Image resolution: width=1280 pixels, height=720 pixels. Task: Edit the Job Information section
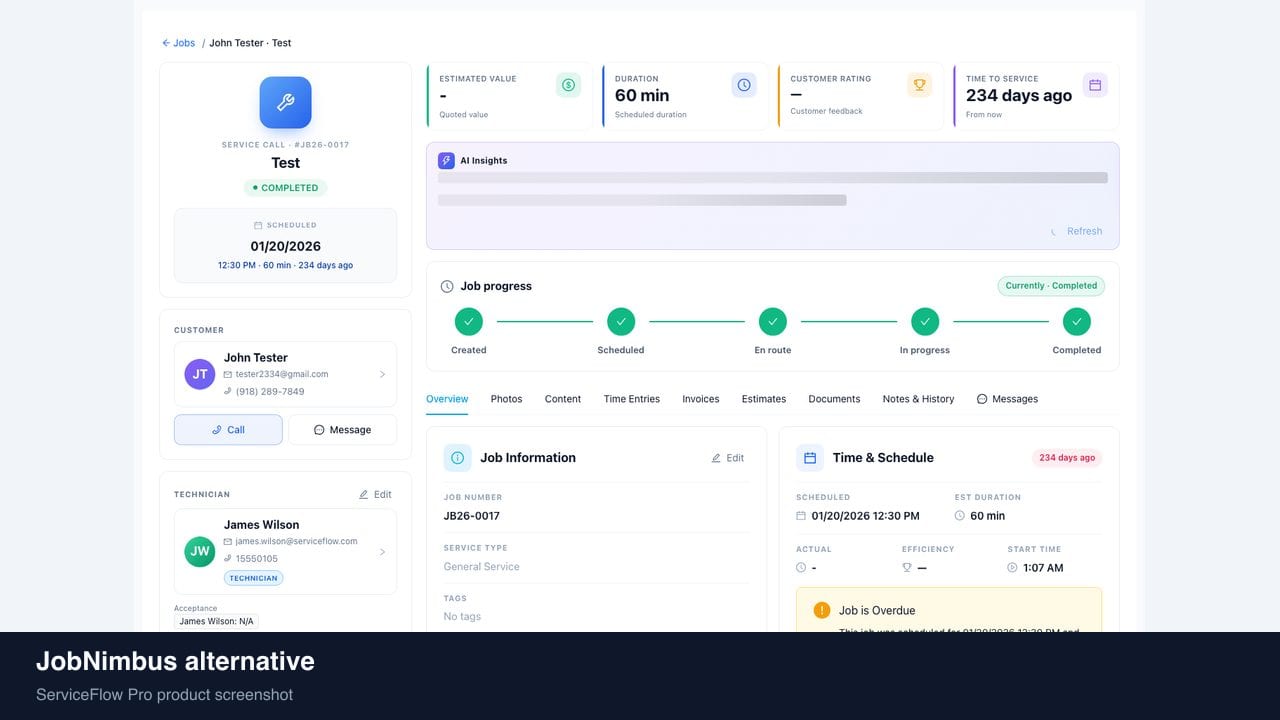click(728, 458)
